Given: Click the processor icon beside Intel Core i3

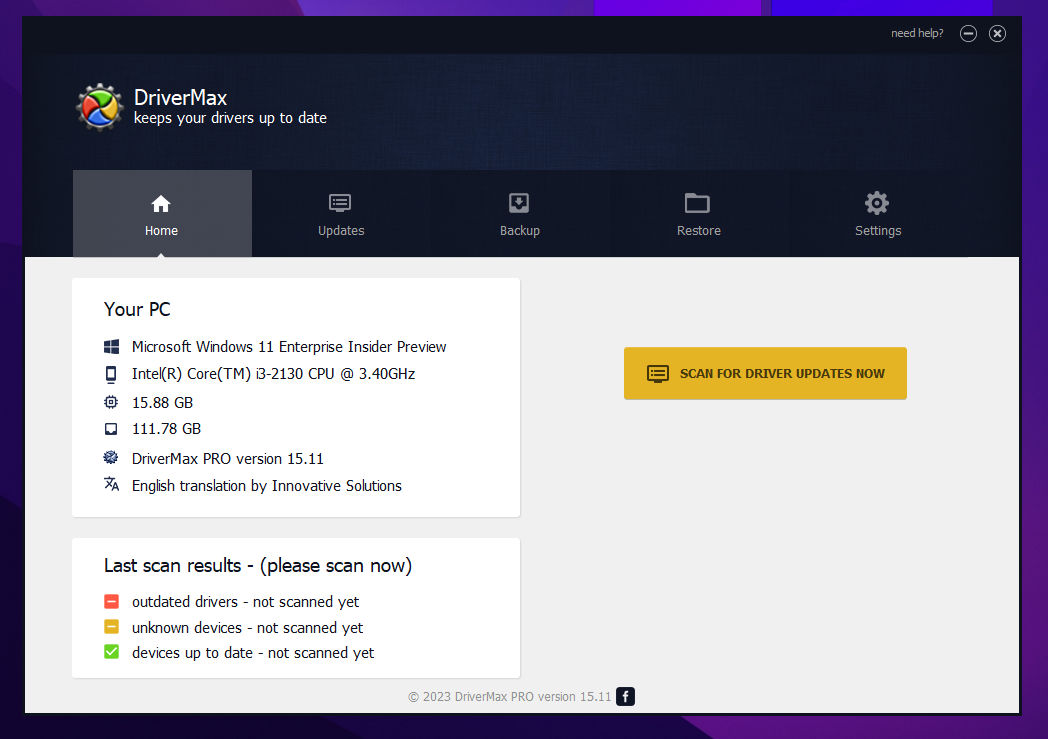Looking at the screenshot, I should point(111,374).
